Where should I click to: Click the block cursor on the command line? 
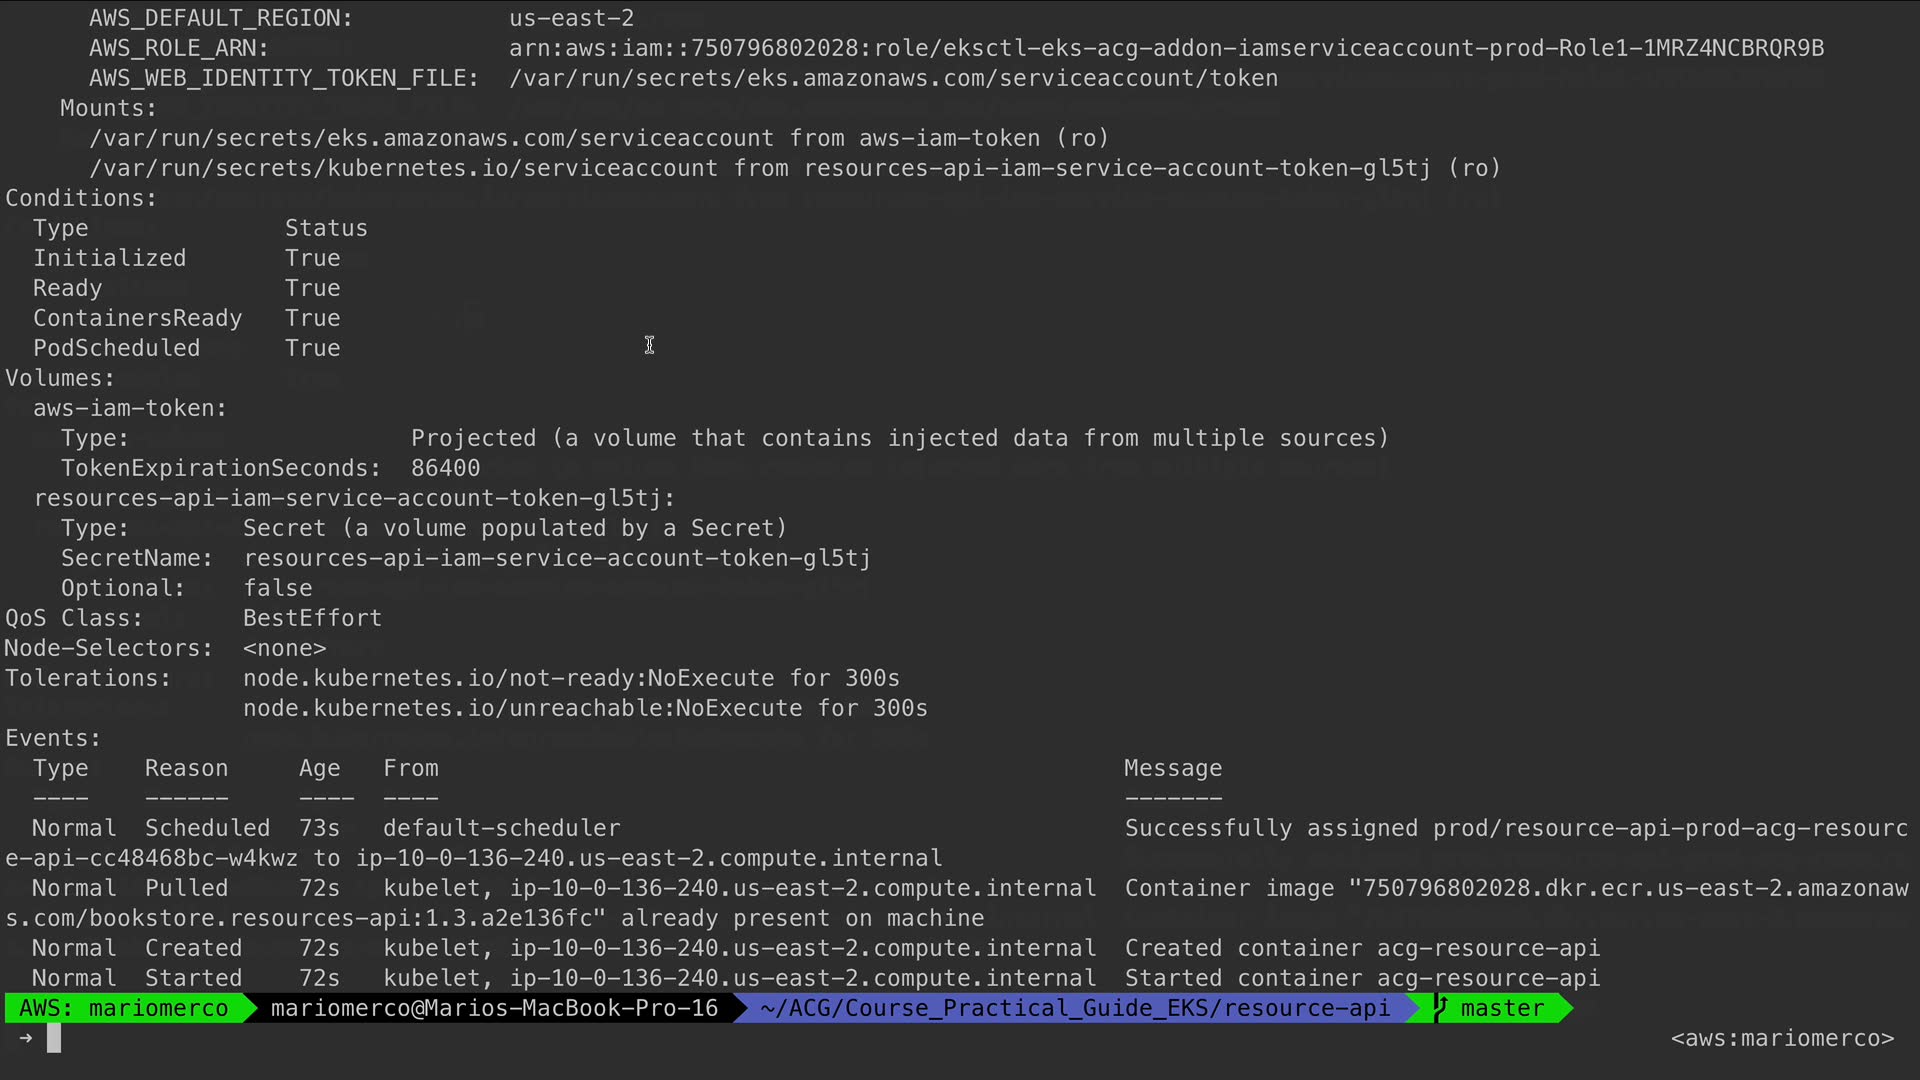[54, 1039]
